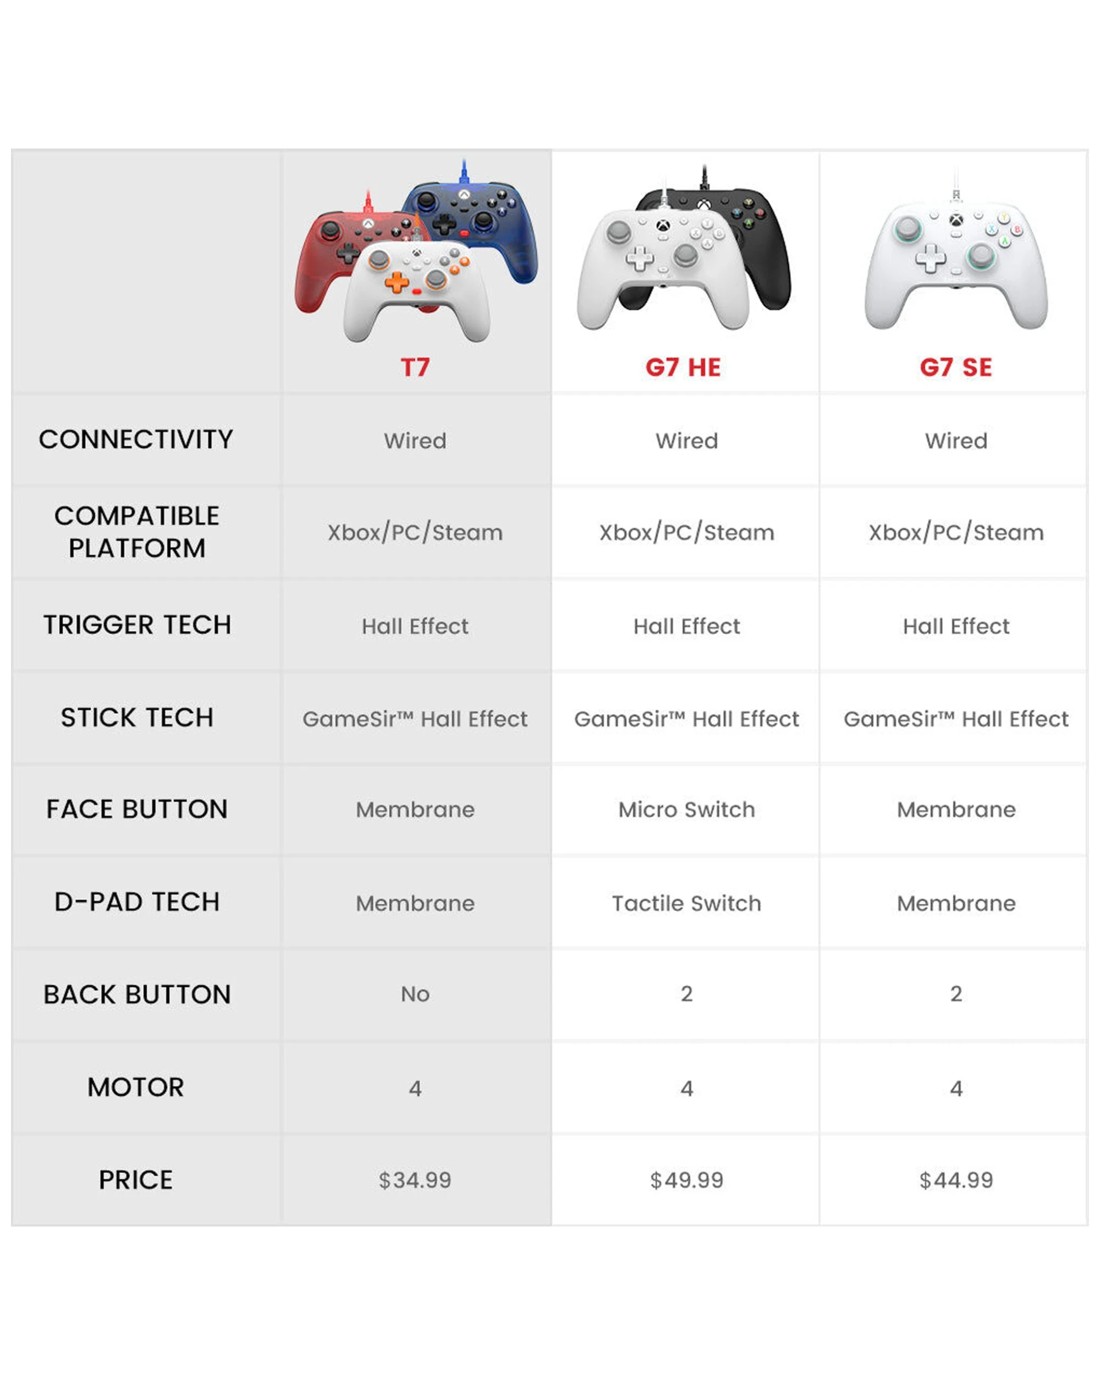Click the black G7 HE controller image
This screenshot has height=1375, width=1100.
coord(755,235)
